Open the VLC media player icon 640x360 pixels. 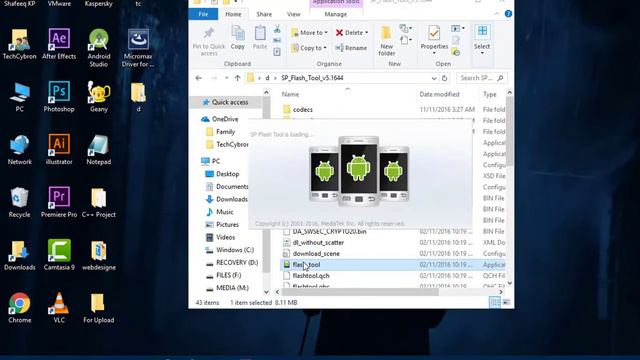click(59, 308)
